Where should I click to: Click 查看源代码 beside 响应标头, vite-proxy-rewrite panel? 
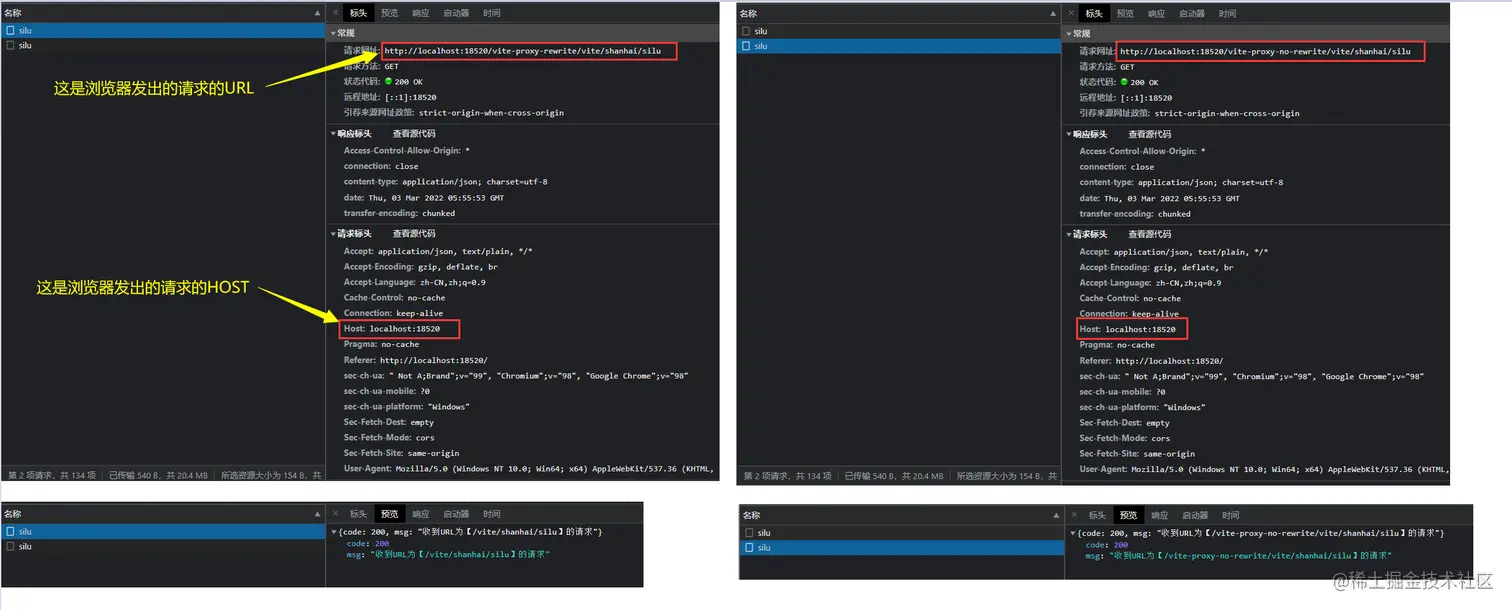[x=414, y=133]
